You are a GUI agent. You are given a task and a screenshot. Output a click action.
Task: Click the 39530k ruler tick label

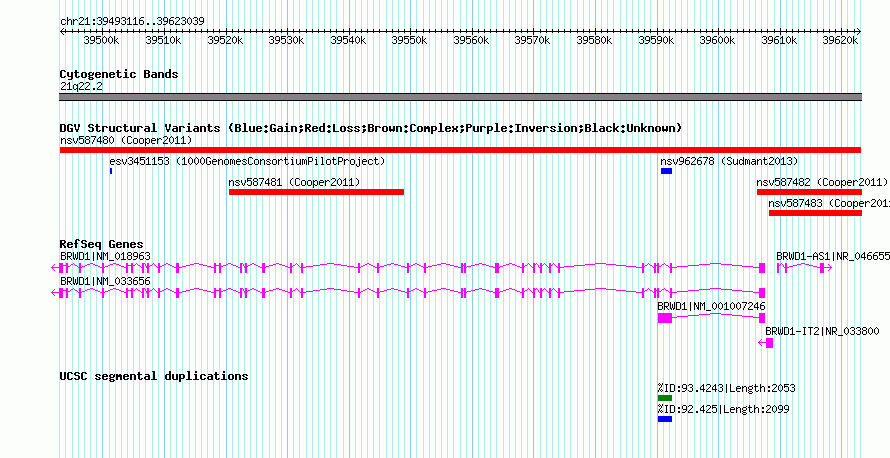286,40
